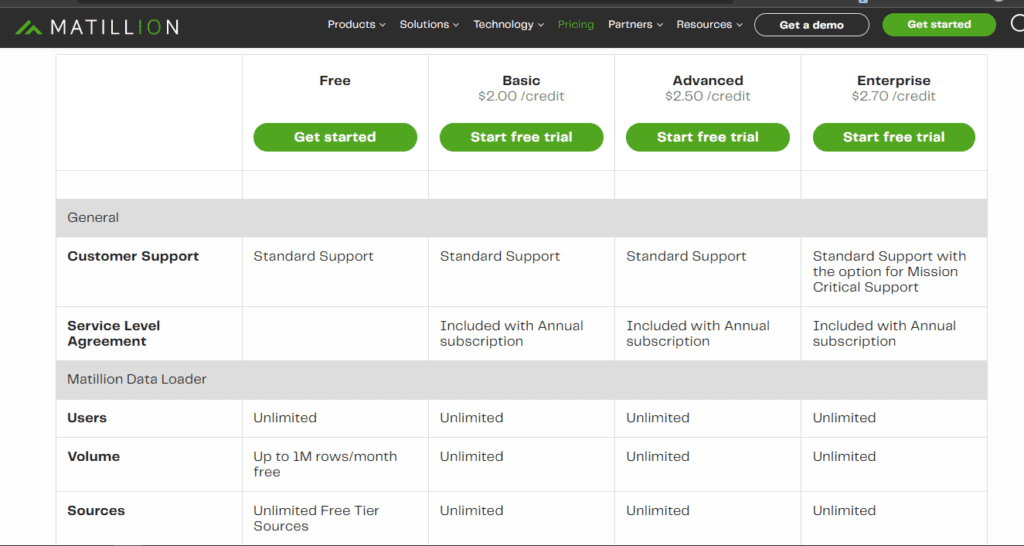Go to the Pricing page link

576,25
